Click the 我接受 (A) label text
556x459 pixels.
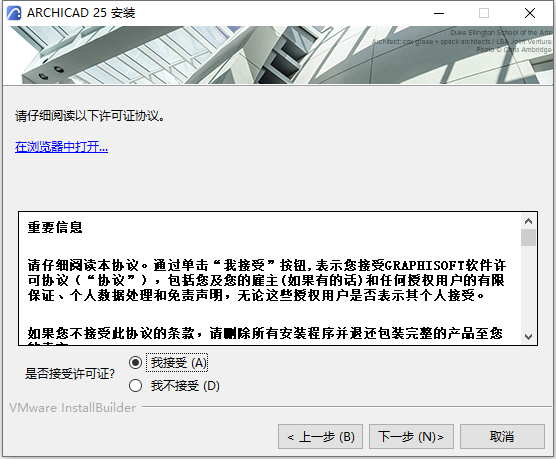tap(178, 363)
